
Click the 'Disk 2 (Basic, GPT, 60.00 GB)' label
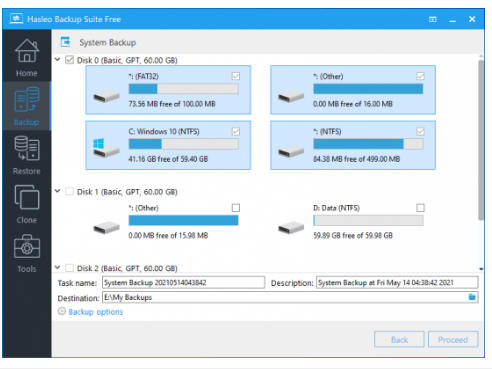(x=127, y=268)
